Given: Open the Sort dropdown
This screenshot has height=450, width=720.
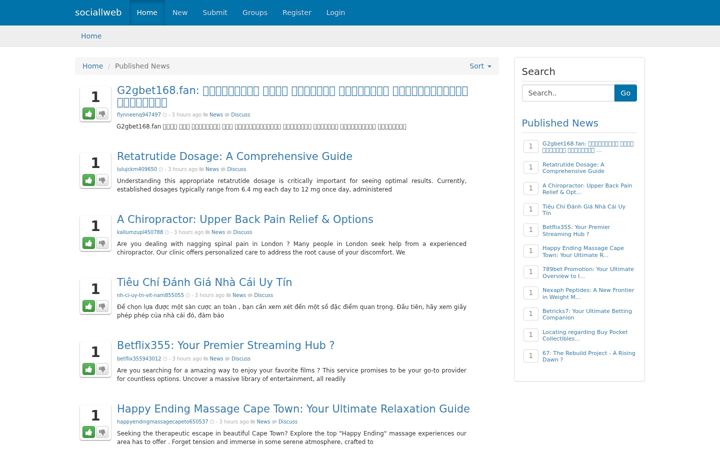Looking at the screenshot, I should click(480, 66).
